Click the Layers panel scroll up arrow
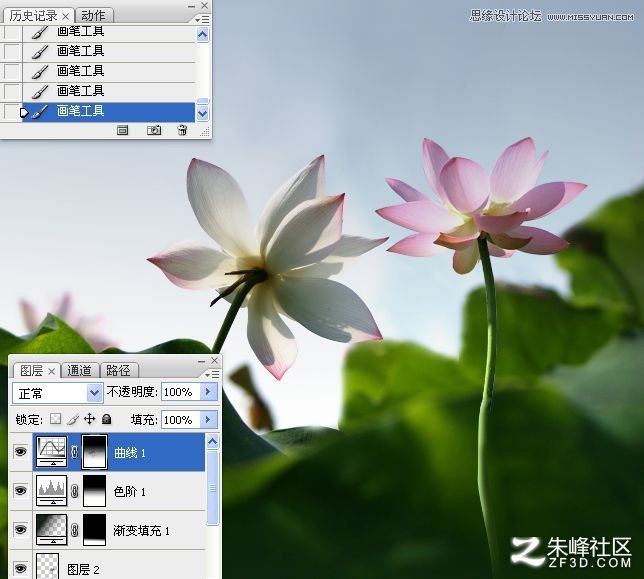Viewport: 644px width, 579px height. click(212, 442)
